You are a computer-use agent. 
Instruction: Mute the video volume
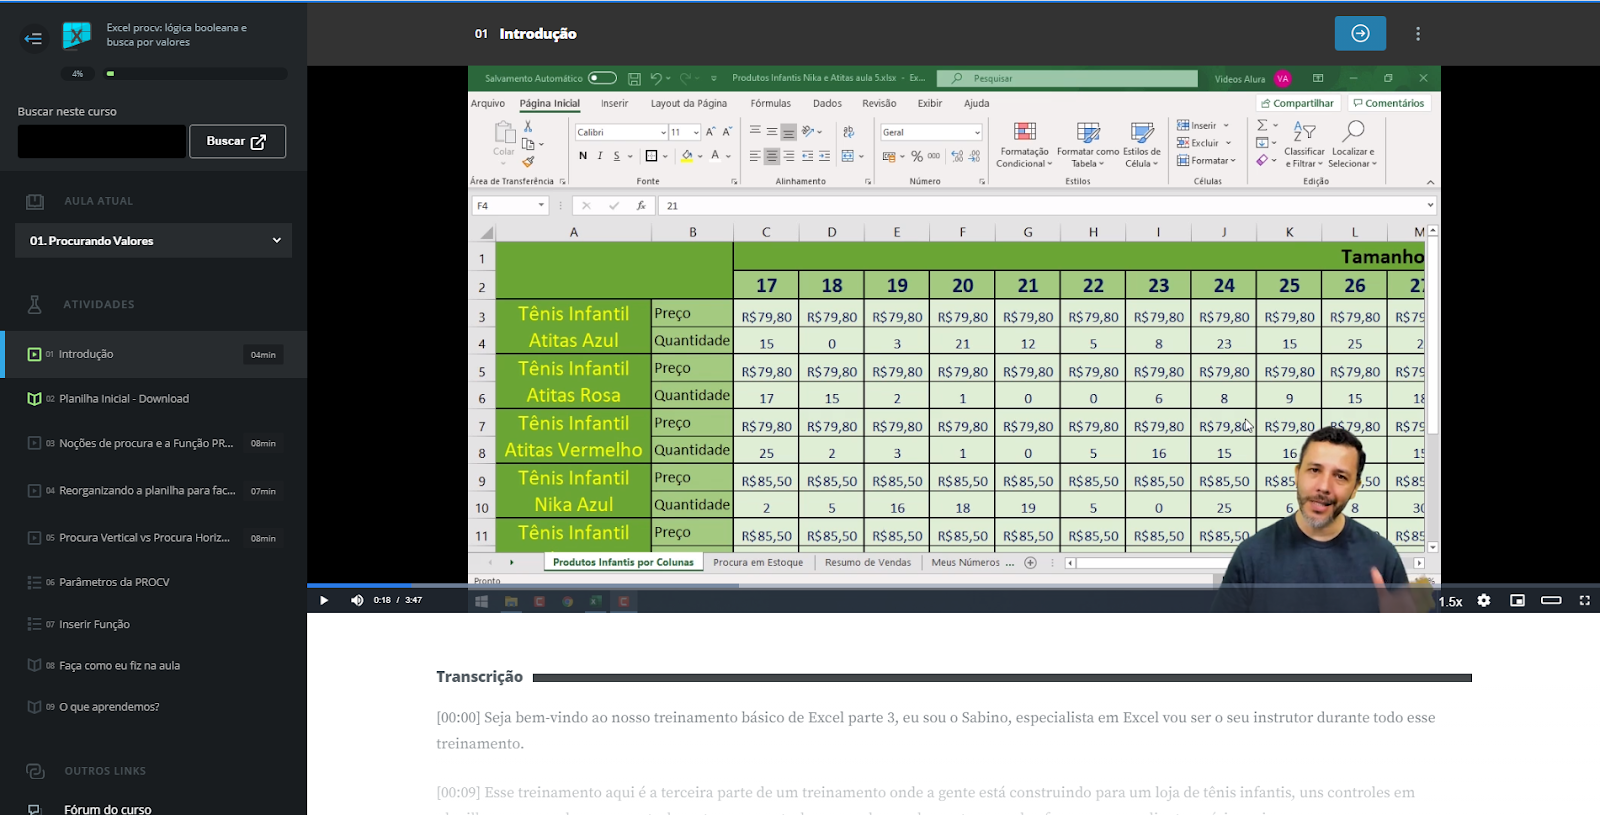click(x=357, y=600)
